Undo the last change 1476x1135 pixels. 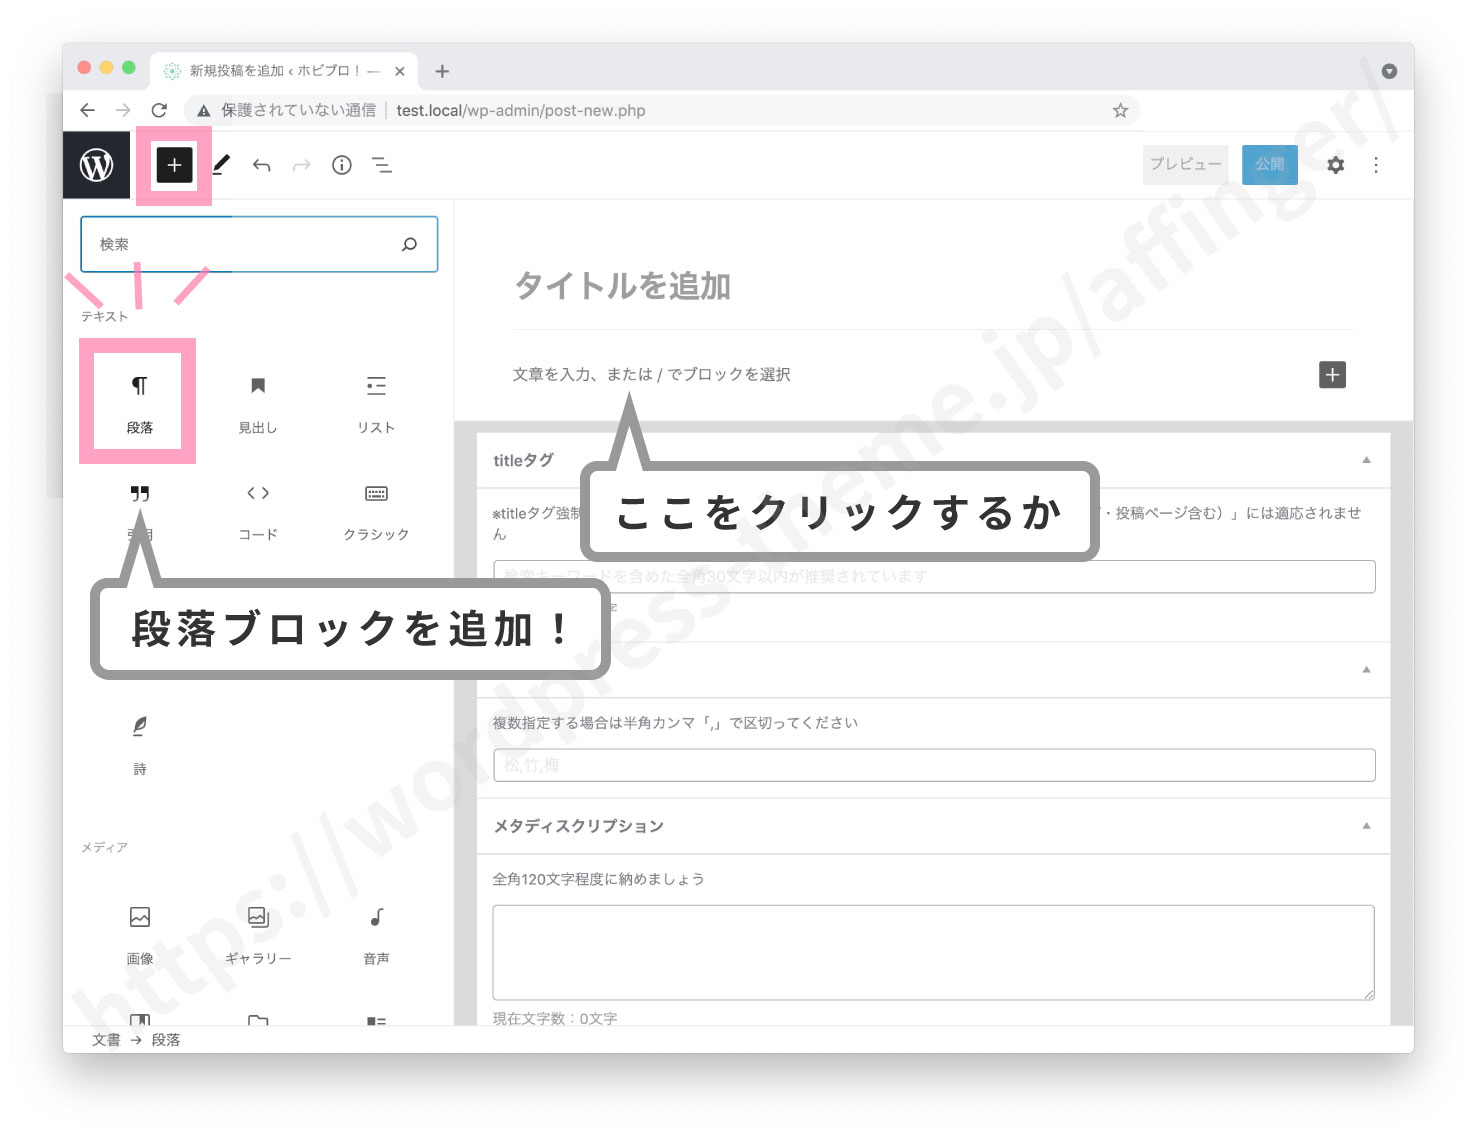pos(262,165)
